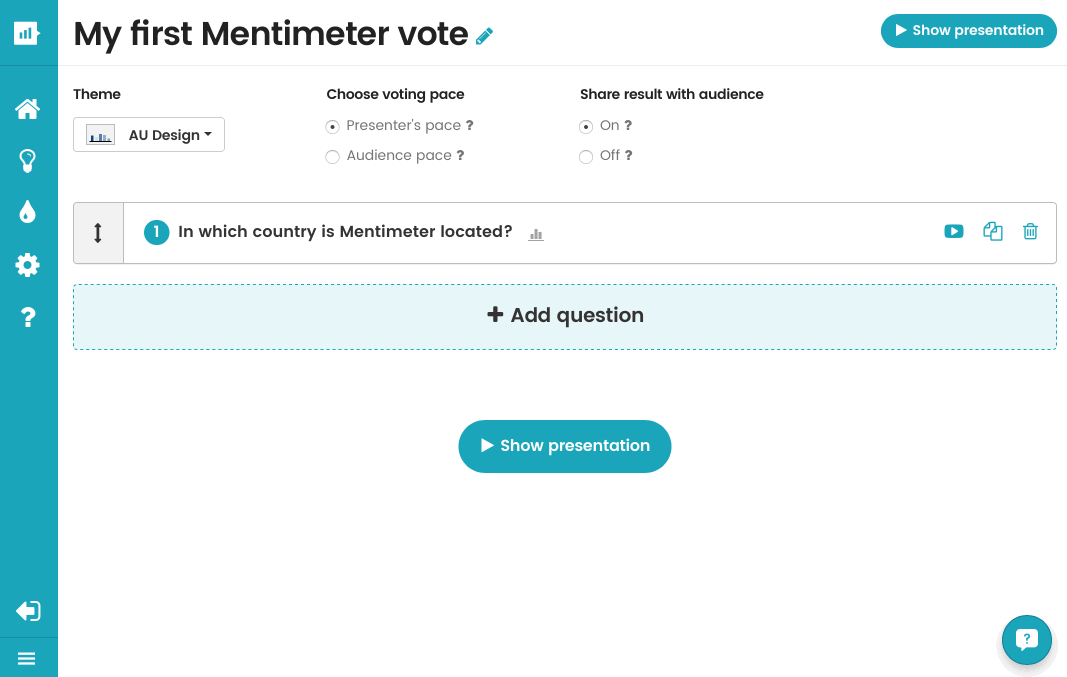1067x677 pixels.
Task: Open the home icon in the sidebar
Action: (x=28, y=109)
